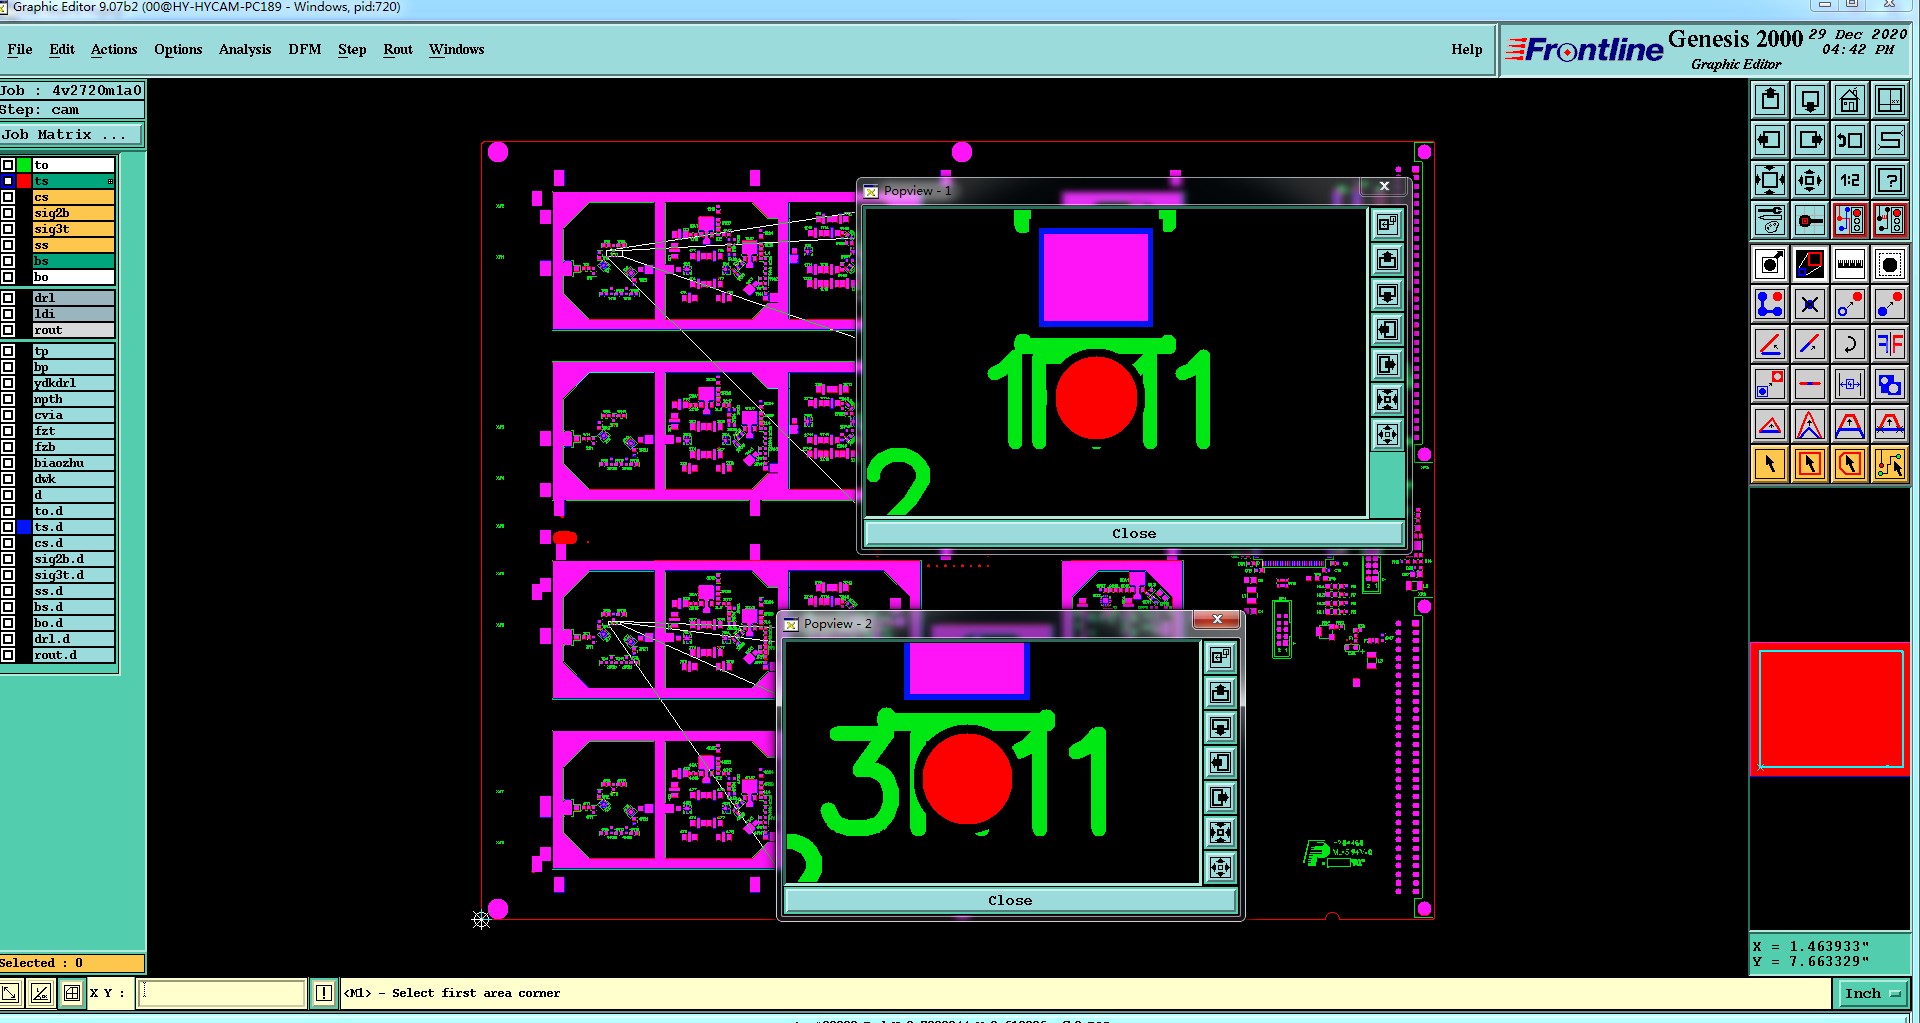Viewport: 1920px width, 1023px height.
Task: Toggle the checkbox for layer biaozhu
Action: (8, 463)
